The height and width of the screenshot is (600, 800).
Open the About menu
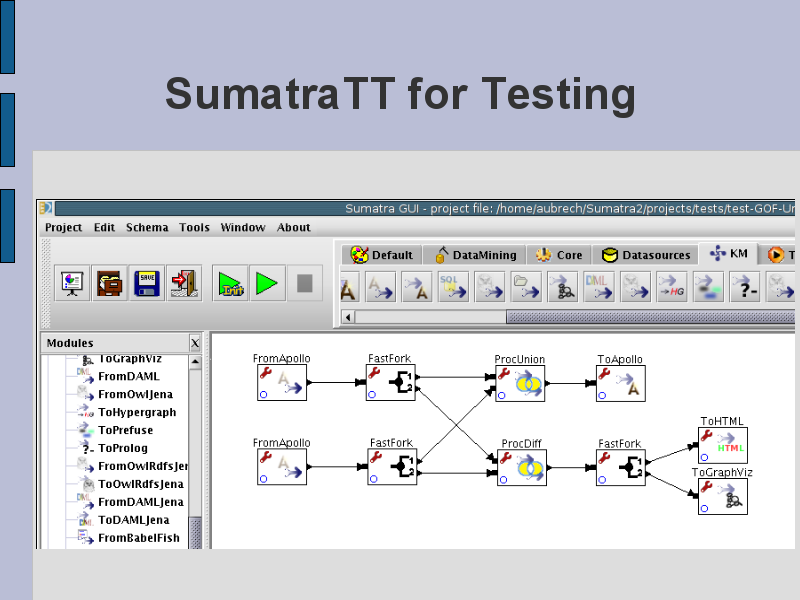(x=293, y=228)
